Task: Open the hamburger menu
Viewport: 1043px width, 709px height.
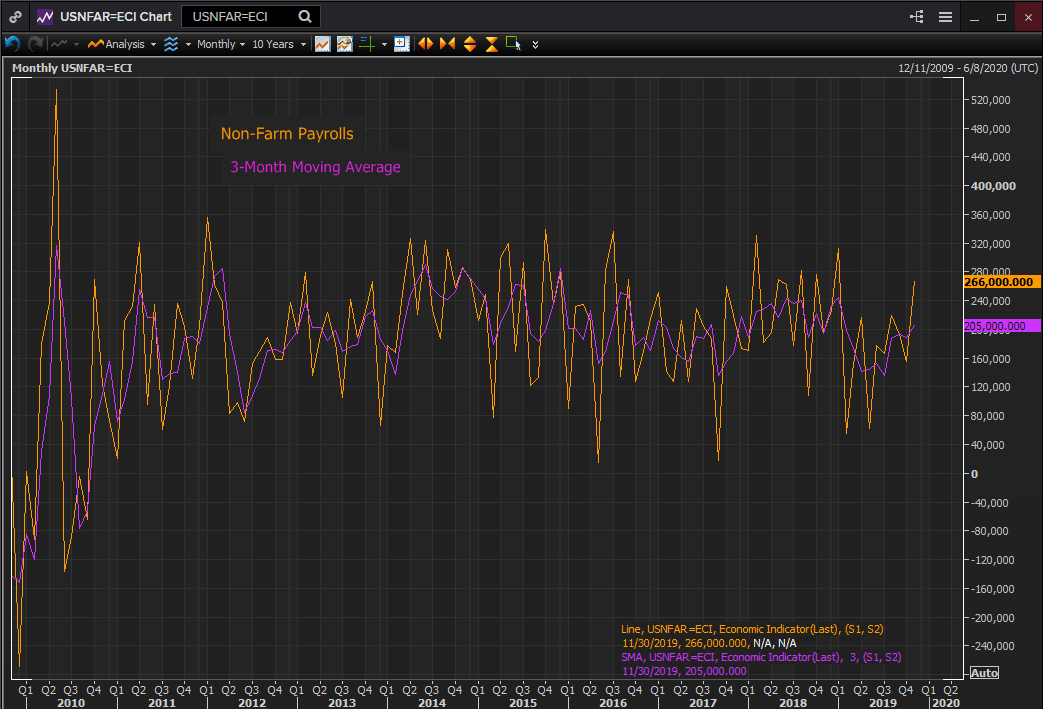Action: (x=945, y=17)
